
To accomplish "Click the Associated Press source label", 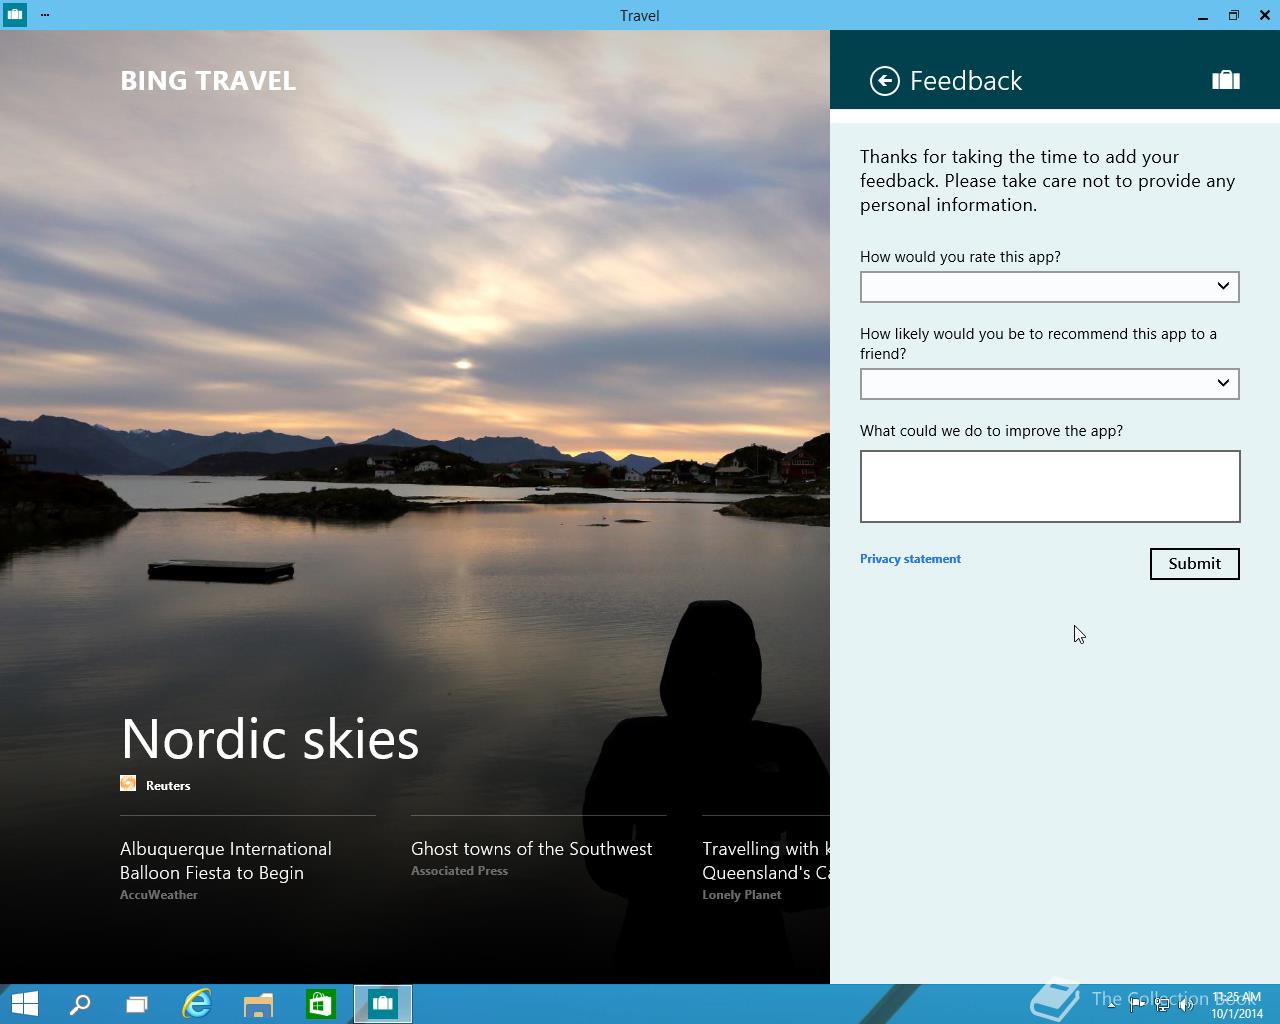I will (x=459, y=871).
